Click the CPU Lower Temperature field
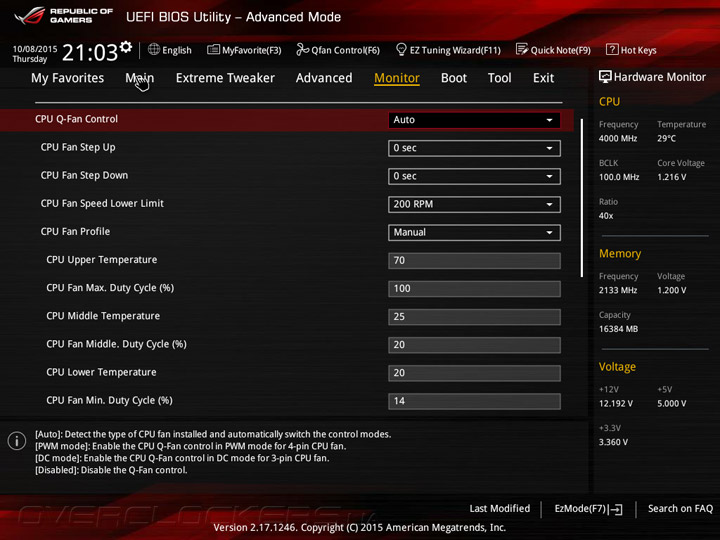The width and height of the screenshot is (720, 540). (x=474, y=372)
